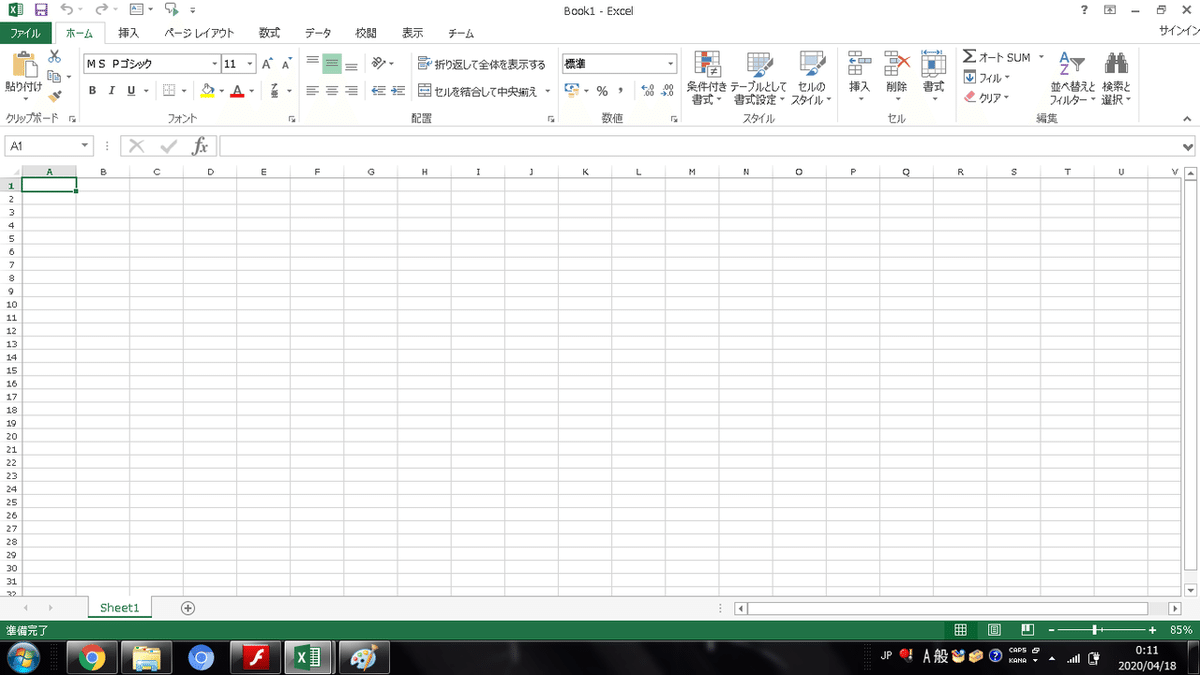Increase decimal places
Screen dimensions: 1200x675
coord(647,91)
